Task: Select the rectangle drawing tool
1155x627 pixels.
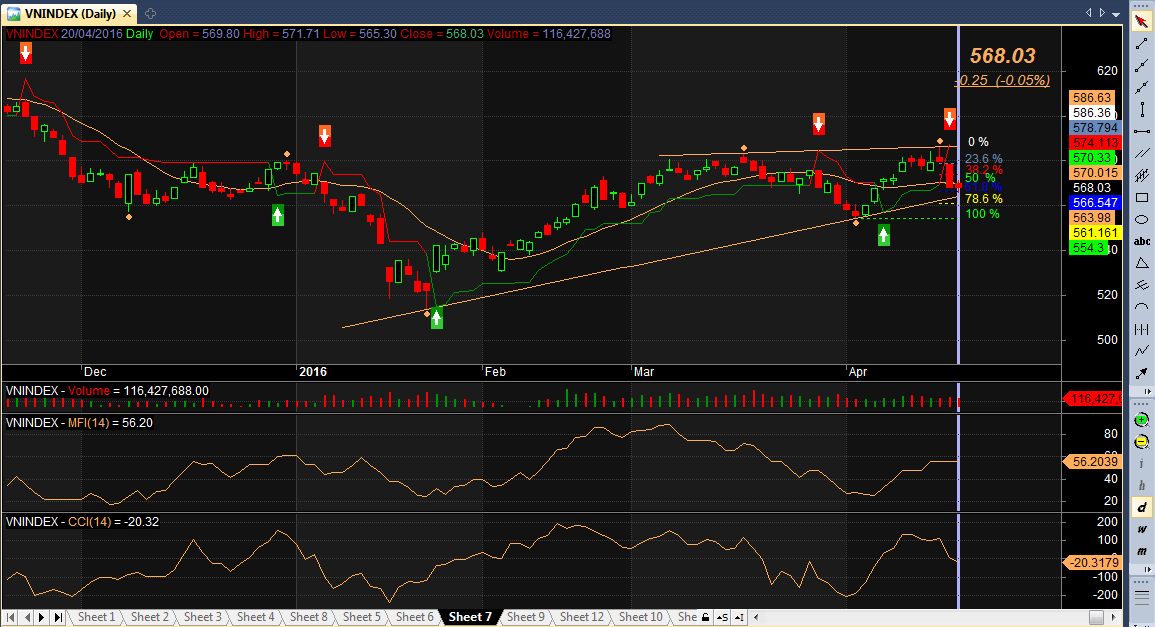Action: [x=1142, y=197]
